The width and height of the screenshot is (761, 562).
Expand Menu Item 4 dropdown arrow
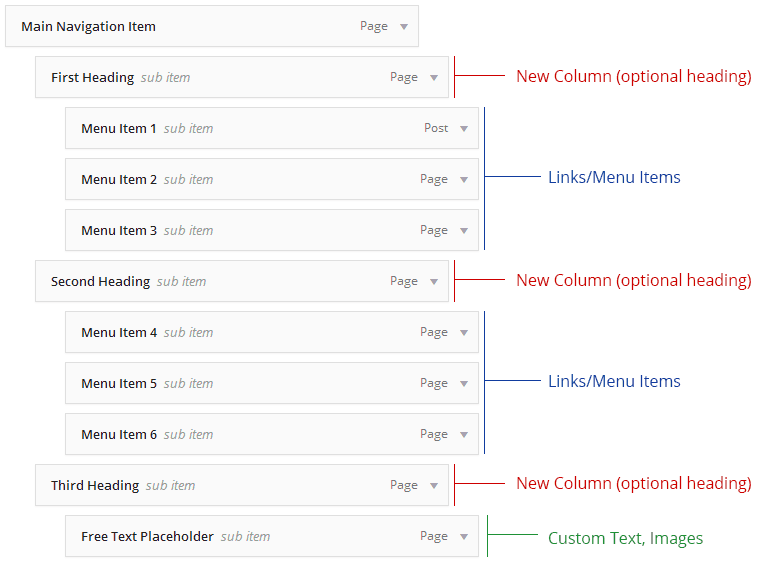pyautogui.click(x=464, y=333)
